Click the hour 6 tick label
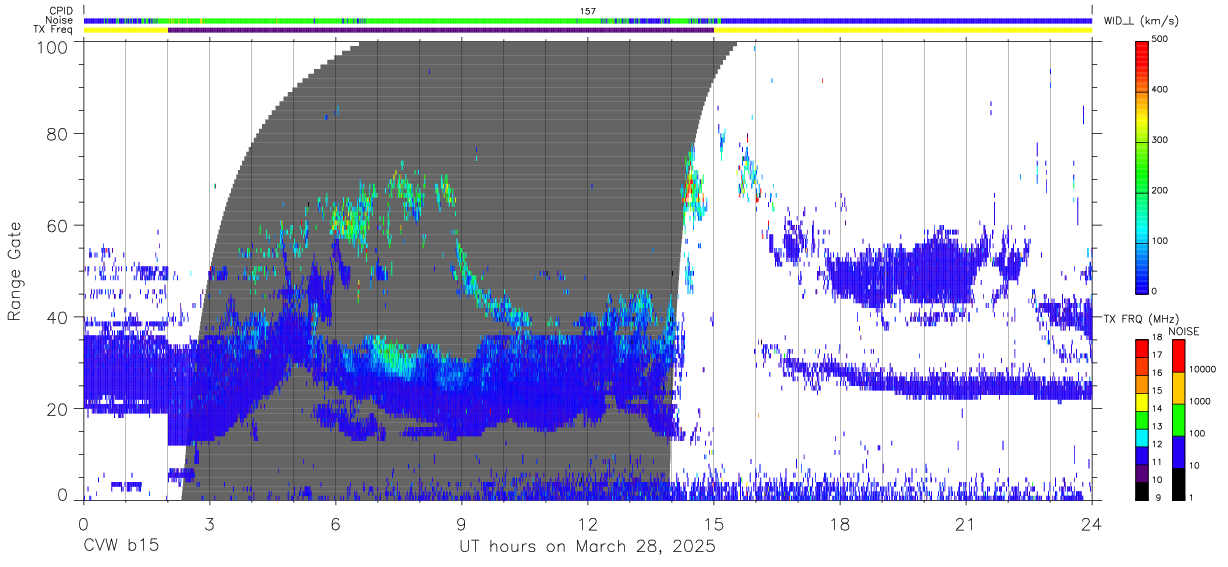Screen dimensions: 1228x567 click(335, 524)
